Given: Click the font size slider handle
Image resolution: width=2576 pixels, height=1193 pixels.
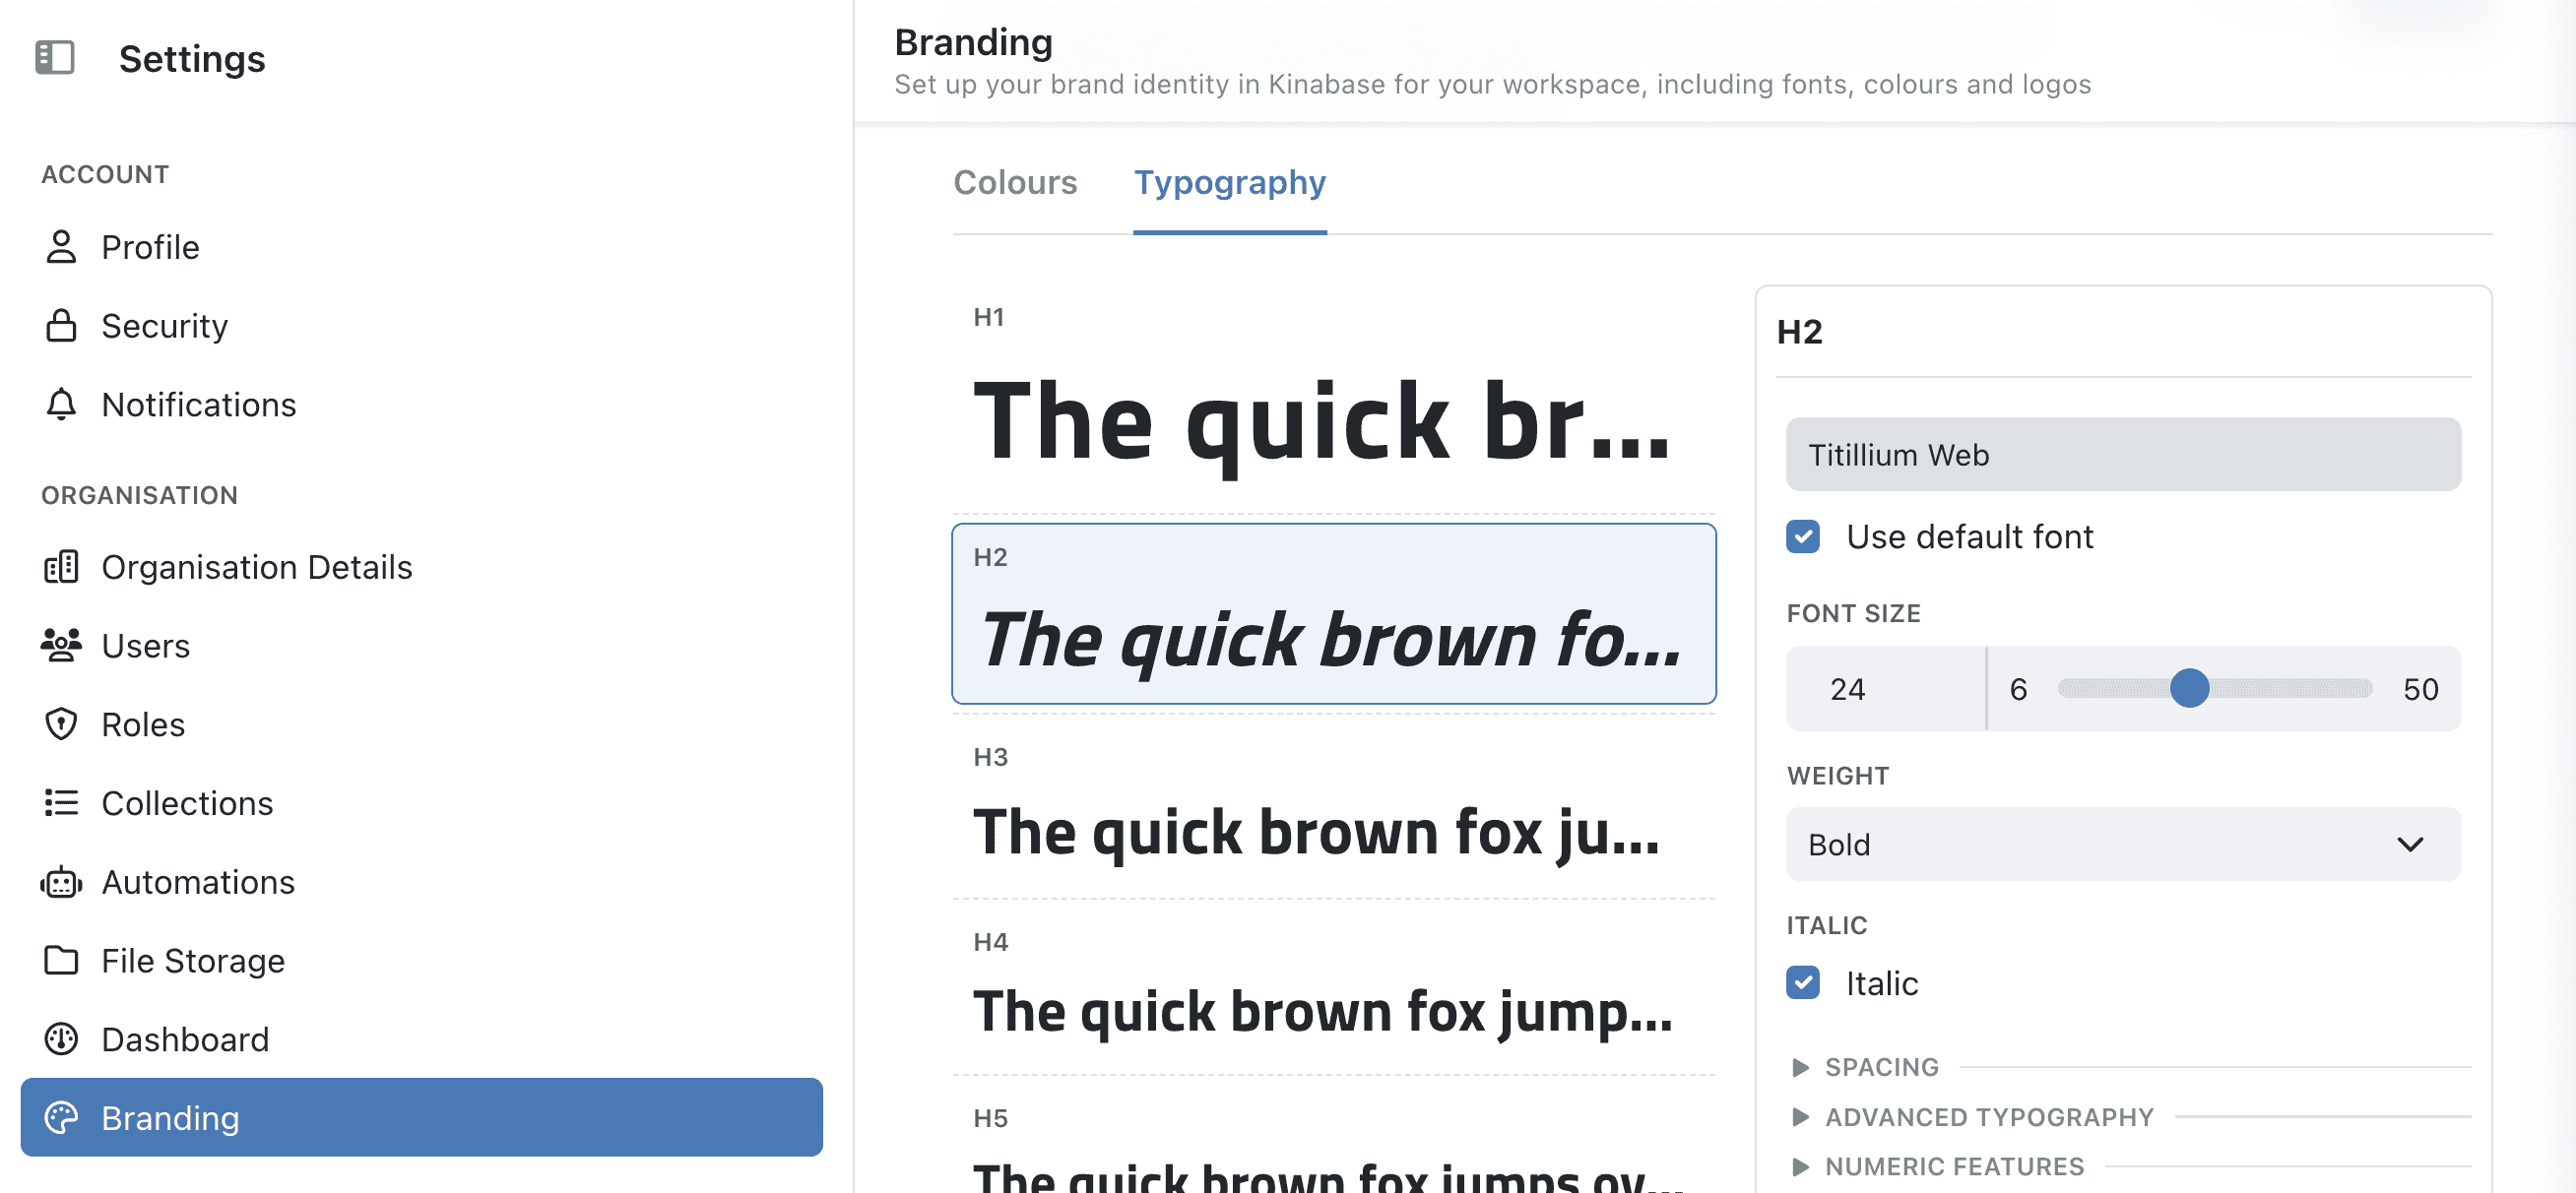Looking at the screenshot, I should (2189, 688).
